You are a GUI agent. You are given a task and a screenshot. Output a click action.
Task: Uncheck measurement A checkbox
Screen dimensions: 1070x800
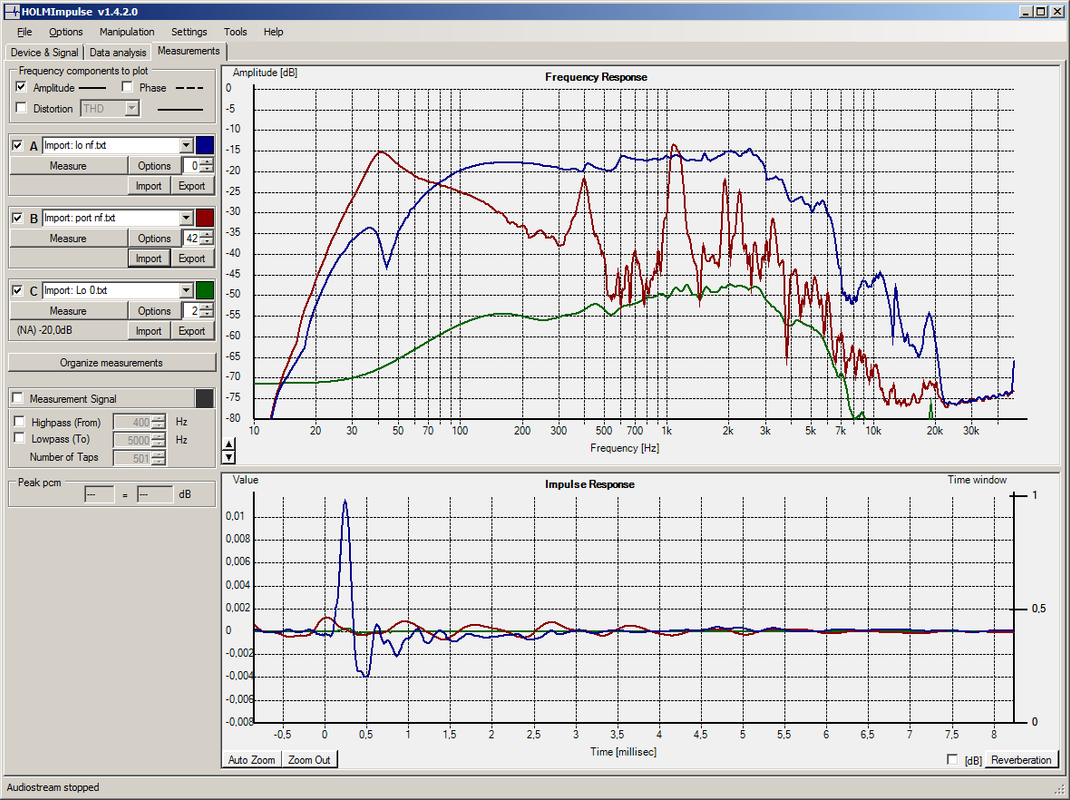18,145
